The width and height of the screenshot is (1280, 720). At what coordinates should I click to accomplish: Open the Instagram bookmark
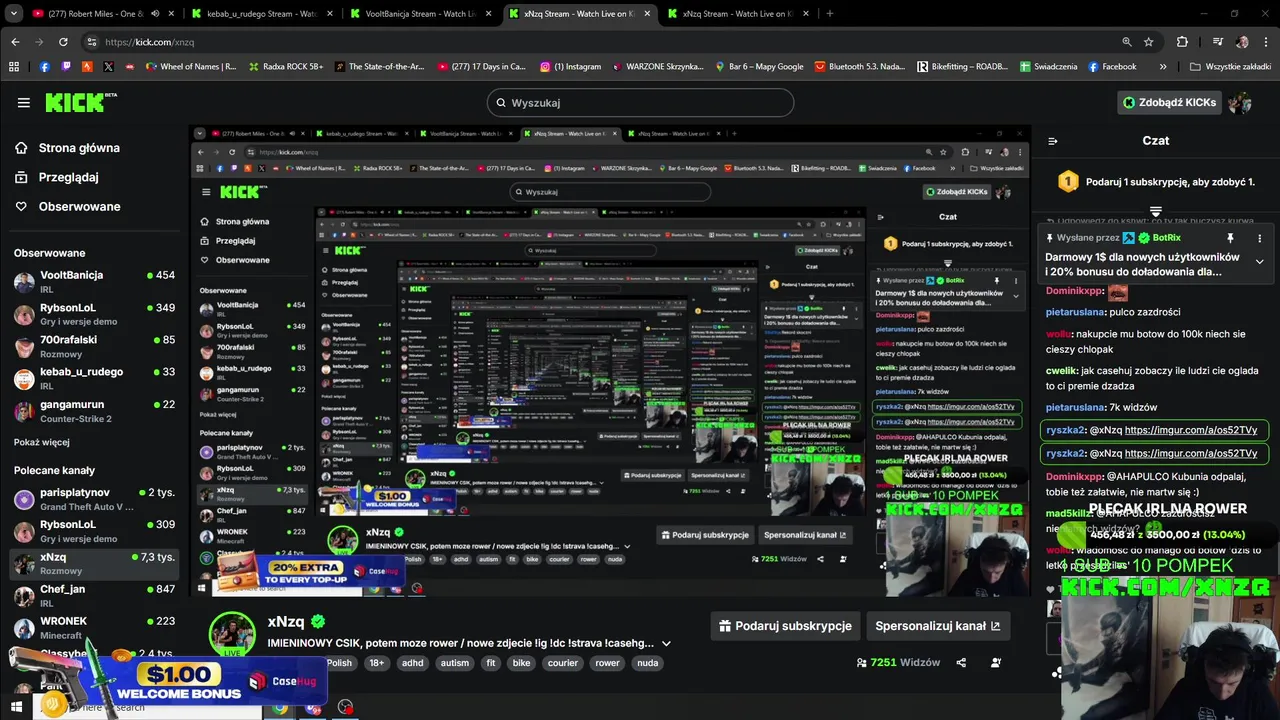click(571, 67)
